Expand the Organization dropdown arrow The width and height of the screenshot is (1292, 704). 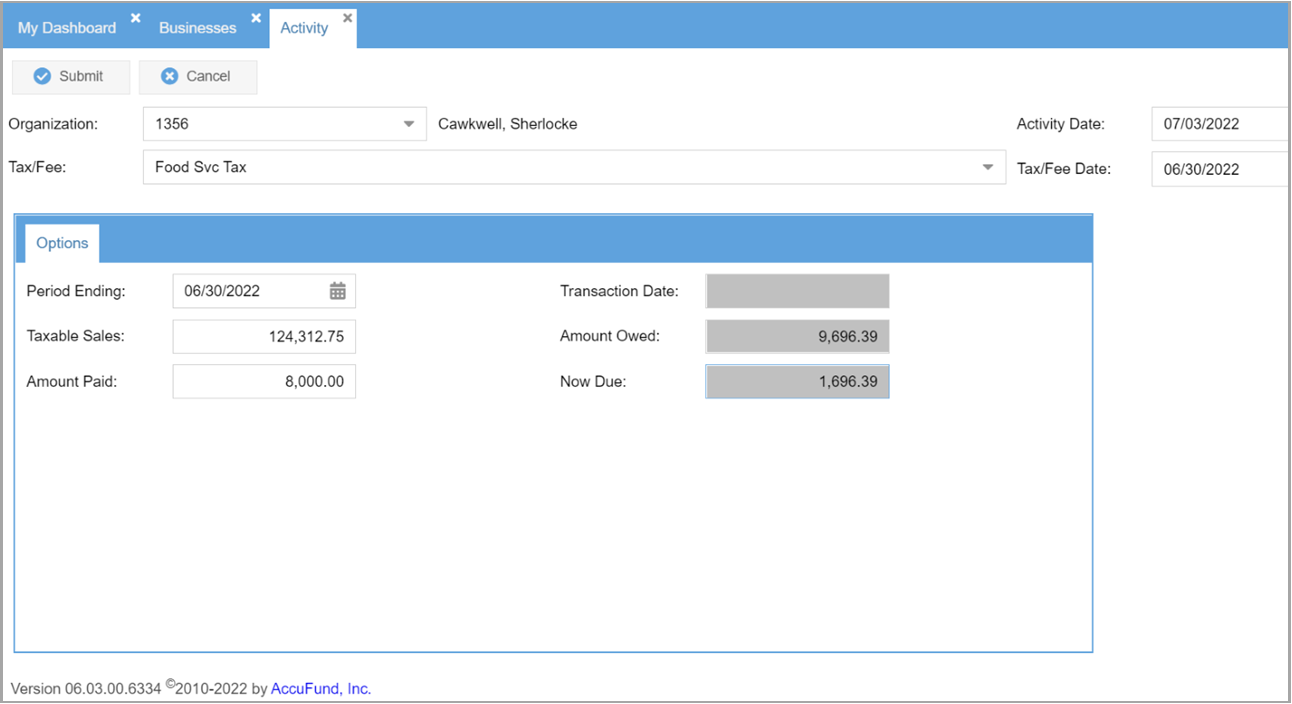pyautogui.click(x=408, y=124)
